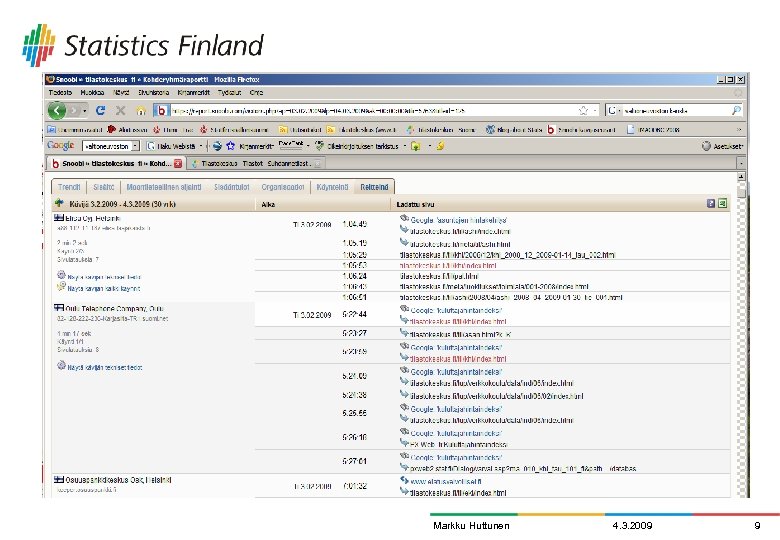Viewport: 780px width, 540px height.
Task: Click the Kirjanmerkit button on Google toolbar
Action: [251, 146]
